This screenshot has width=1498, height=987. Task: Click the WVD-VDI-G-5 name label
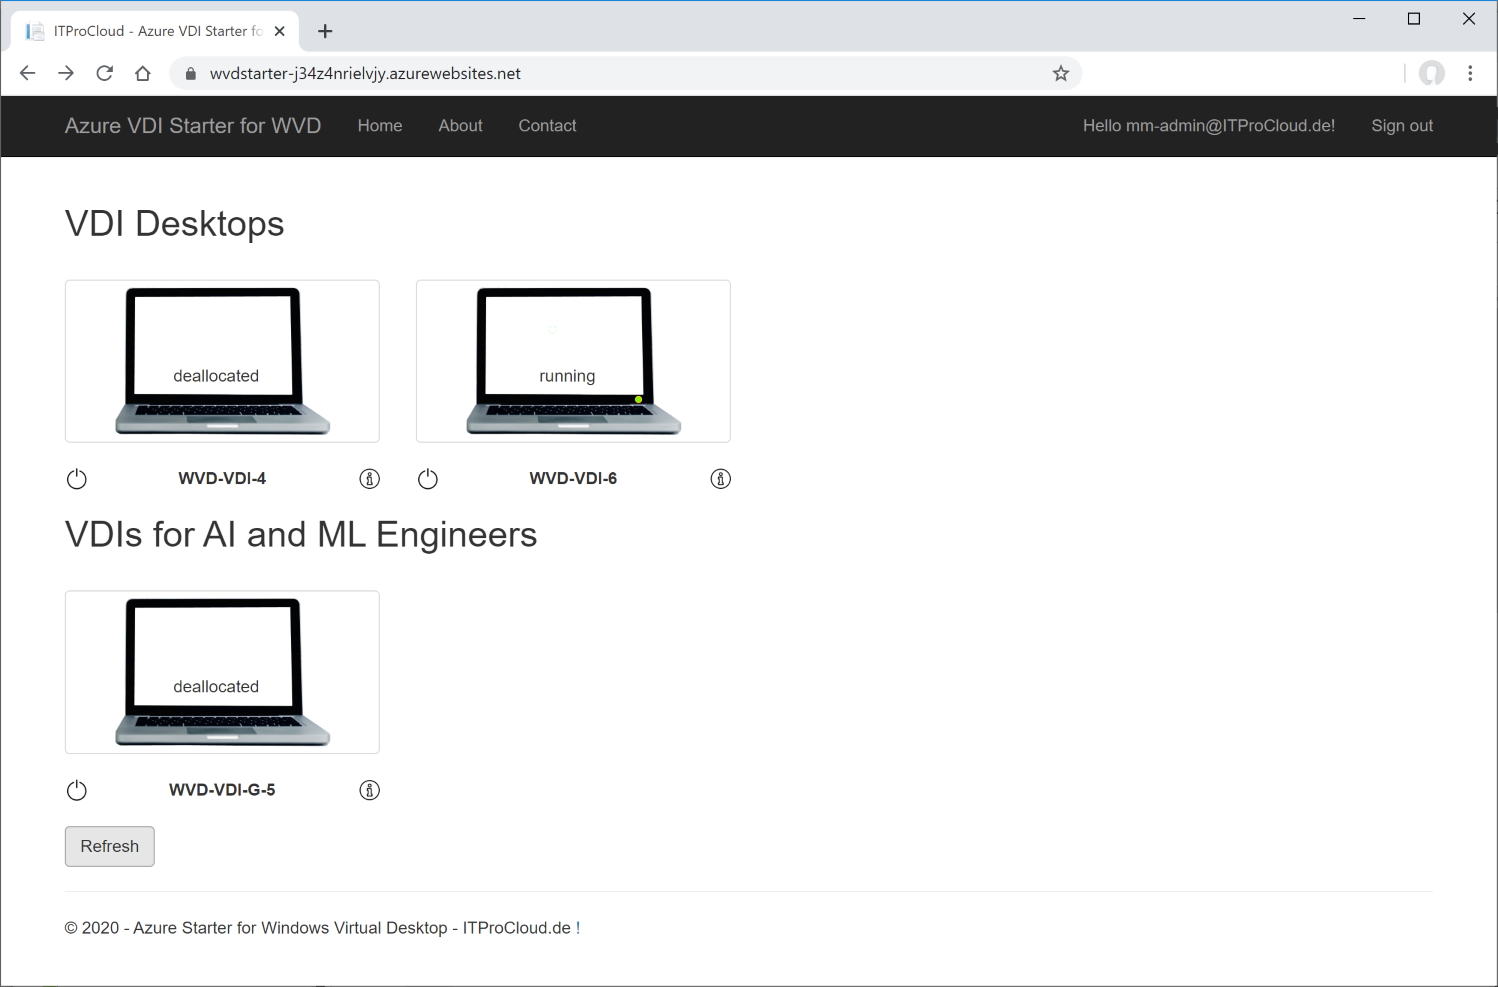(222, 790)
